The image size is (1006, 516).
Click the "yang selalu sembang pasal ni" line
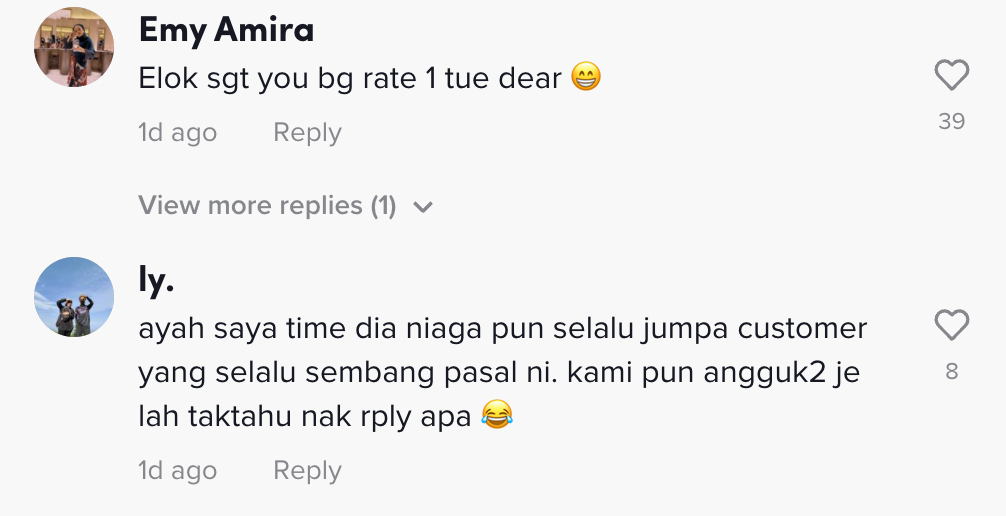pyautogui.click(x=498, y=372)
